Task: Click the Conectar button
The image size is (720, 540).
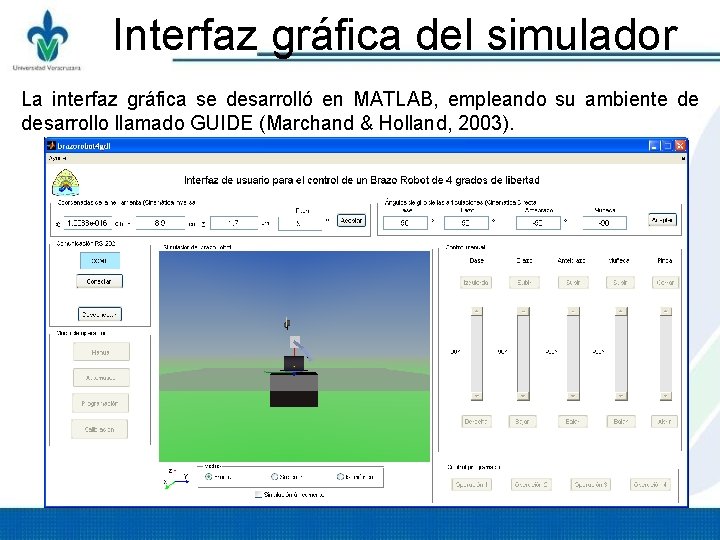Action: click(99, 281)
